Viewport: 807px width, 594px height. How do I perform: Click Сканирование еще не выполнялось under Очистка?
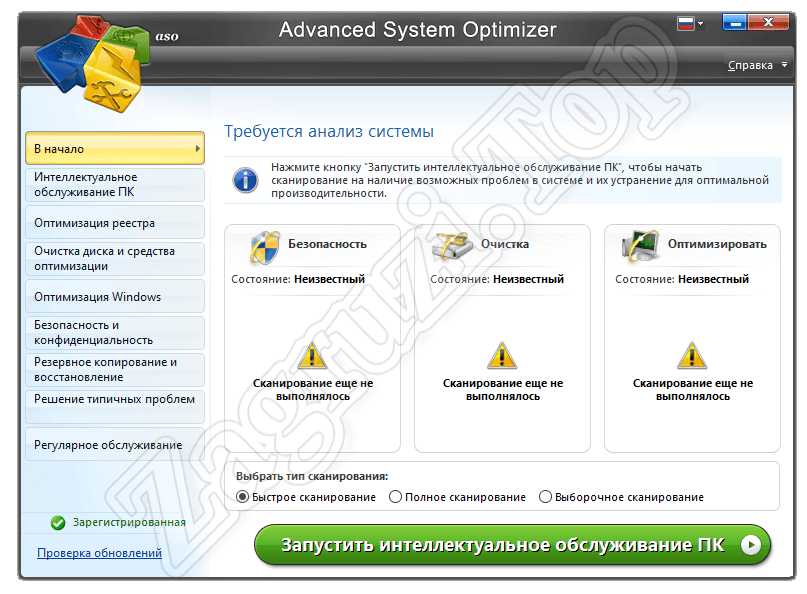pyautogui.click(x=503, y=390)
